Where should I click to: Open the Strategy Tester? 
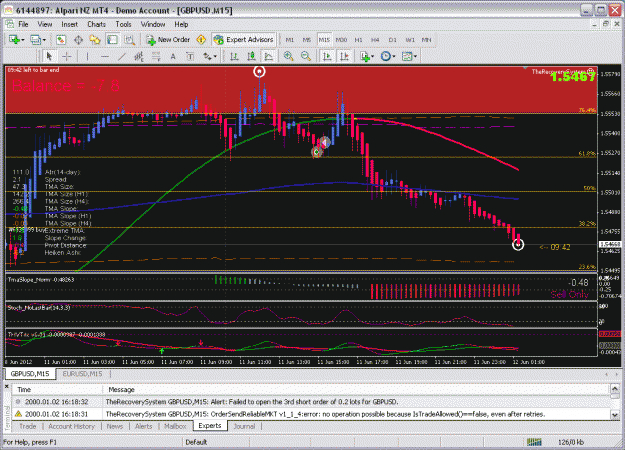[x=129, y=40]
